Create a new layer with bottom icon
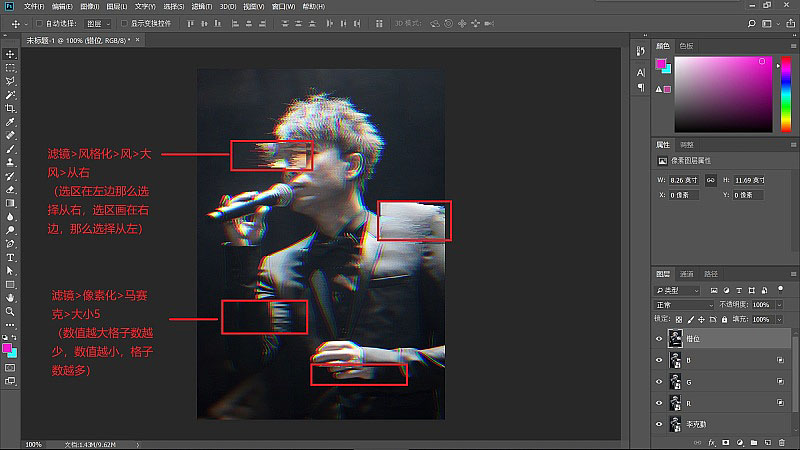 pos(768,442)
